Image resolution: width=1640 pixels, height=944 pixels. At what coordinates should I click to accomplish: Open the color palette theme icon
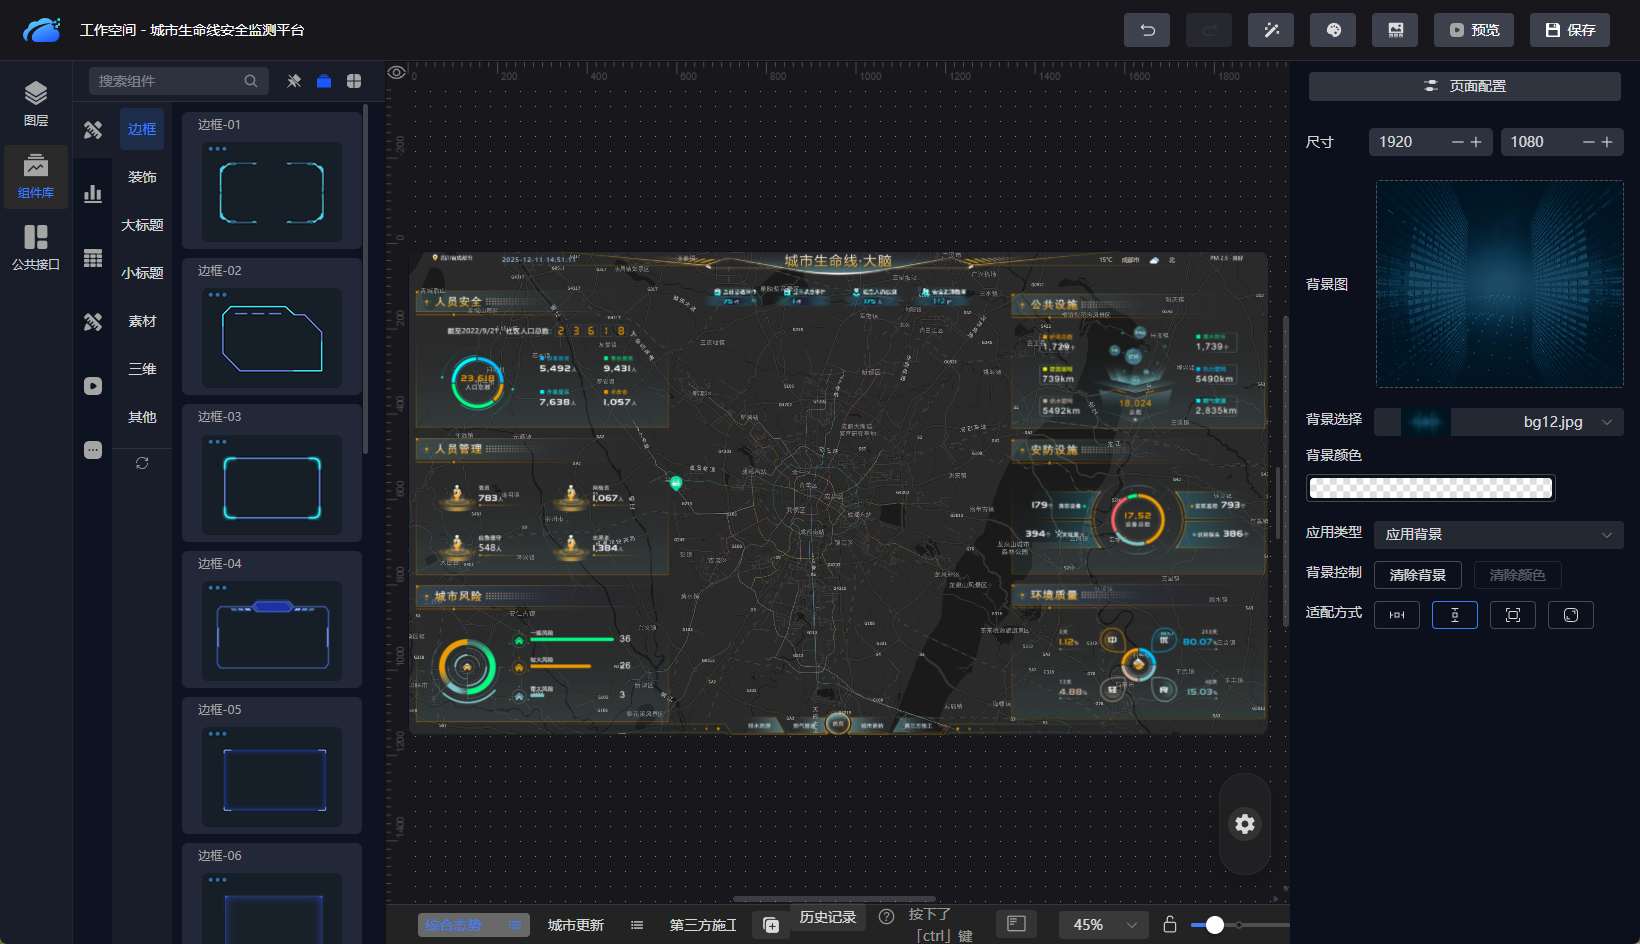[x=1332, y=30]
